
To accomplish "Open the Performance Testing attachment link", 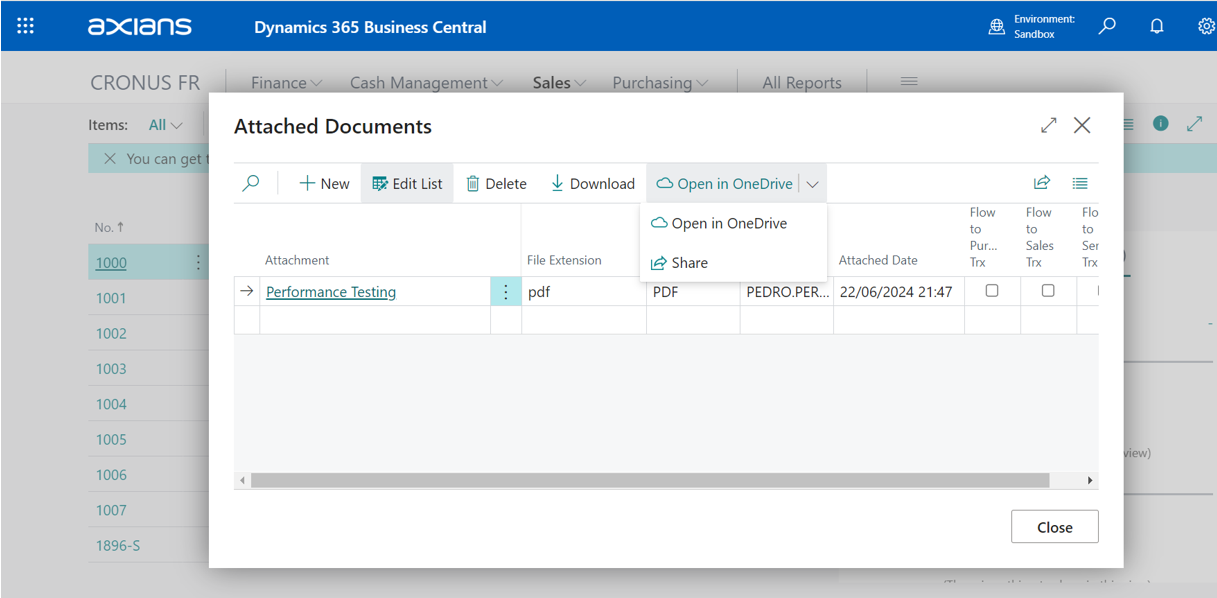I will coord(331,292).
